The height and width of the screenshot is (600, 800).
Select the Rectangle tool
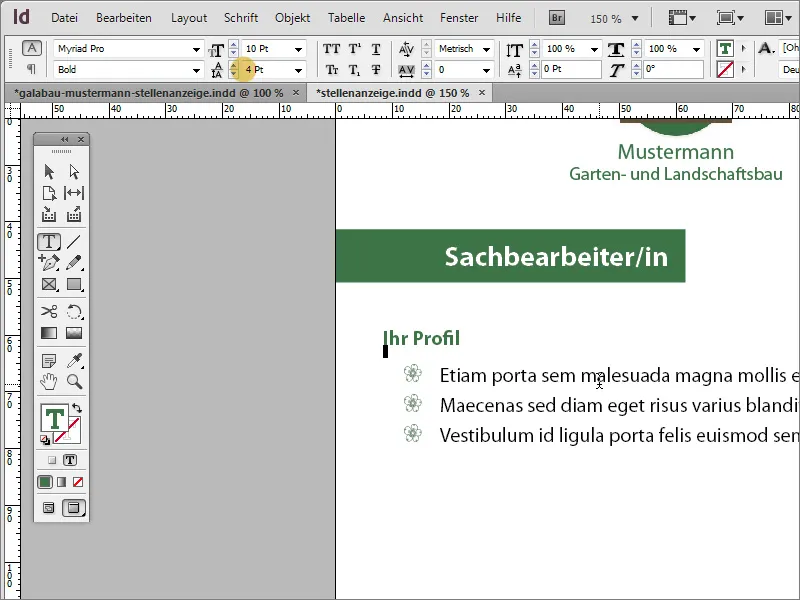pyautogui.click(x=74, y=284)
